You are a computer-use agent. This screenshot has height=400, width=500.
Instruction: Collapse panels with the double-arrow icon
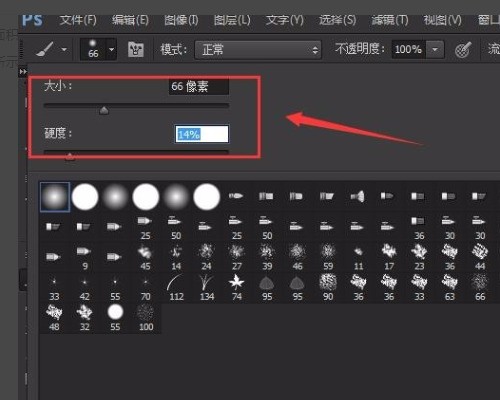(23, 71)
